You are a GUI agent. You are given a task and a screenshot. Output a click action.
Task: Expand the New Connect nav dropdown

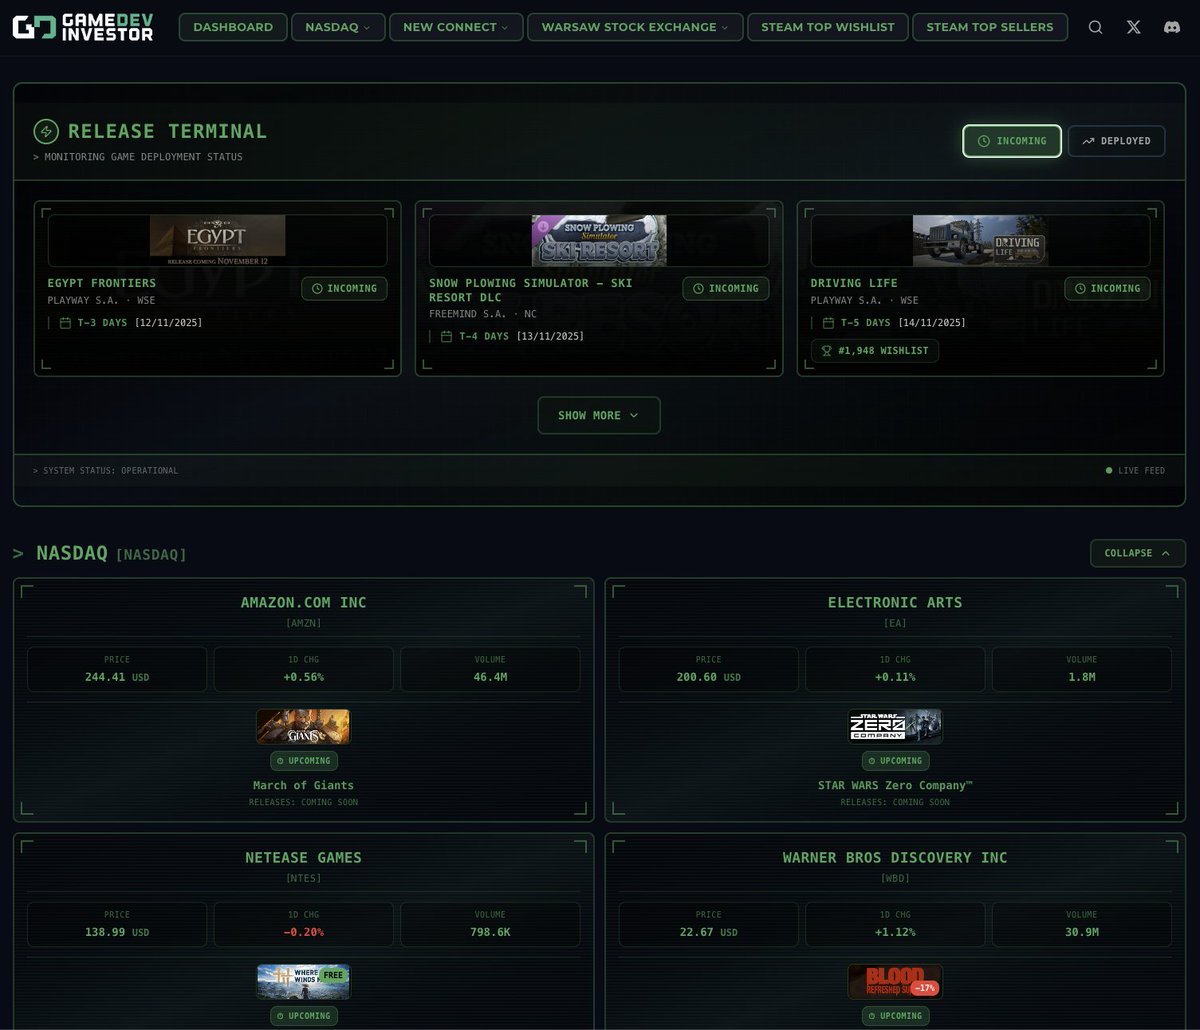[x=455, y=27]
